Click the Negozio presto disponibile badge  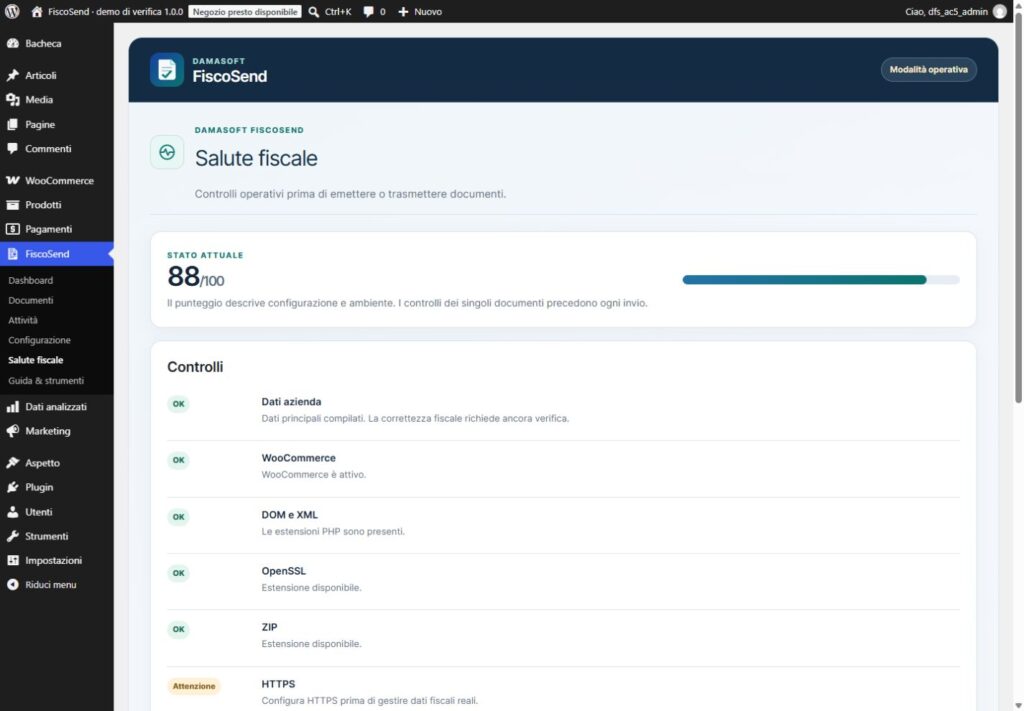click(245, 12)
